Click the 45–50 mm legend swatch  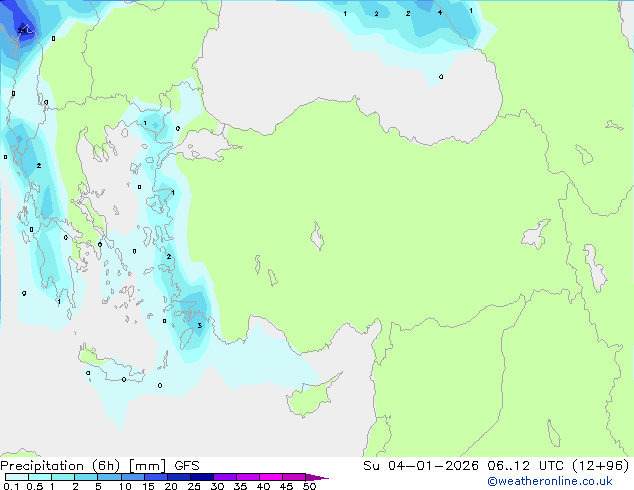click(294, 477)
